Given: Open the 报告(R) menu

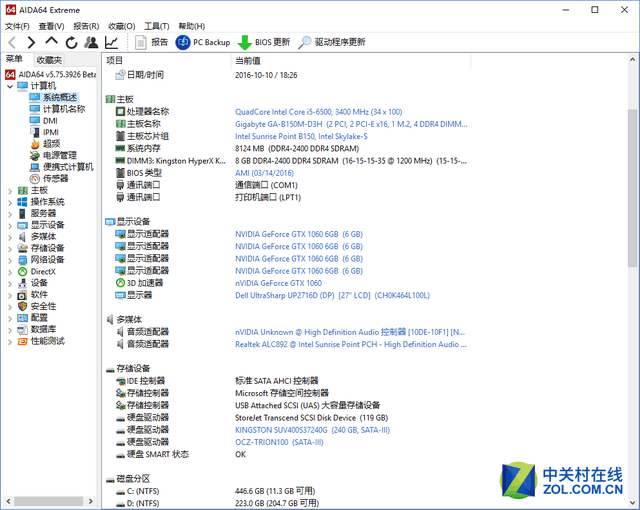Looking at the screenshot, I should 86,26.
